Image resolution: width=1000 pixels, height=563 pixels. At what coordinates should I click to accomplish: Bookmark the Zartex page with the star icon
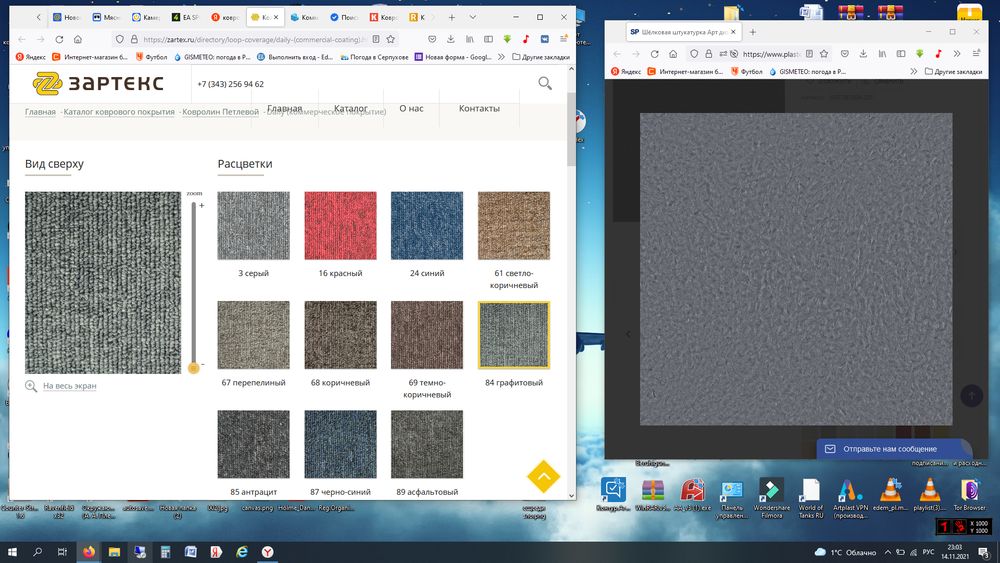(x=391, y=39)
